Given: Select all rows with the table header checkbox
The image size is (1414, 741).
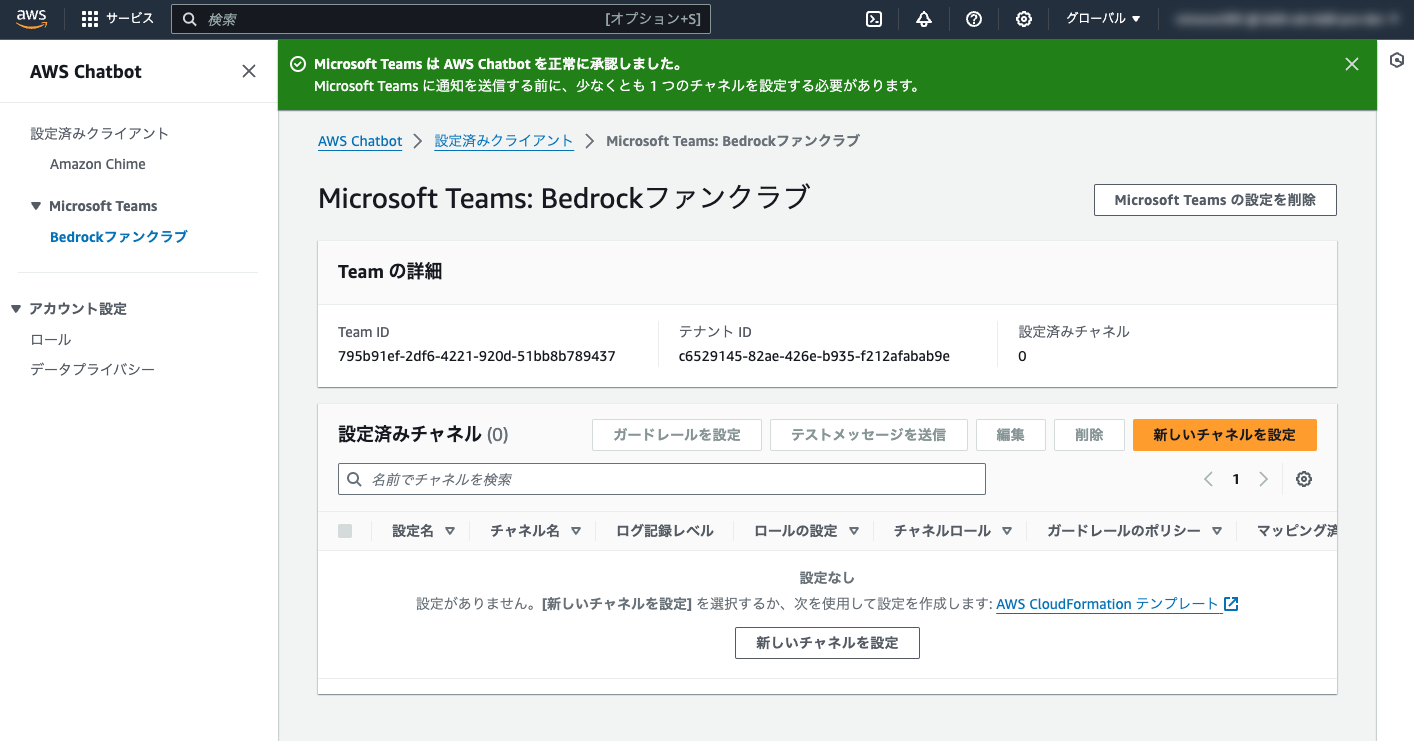Looking at the screenshot, I should [345, 530].
